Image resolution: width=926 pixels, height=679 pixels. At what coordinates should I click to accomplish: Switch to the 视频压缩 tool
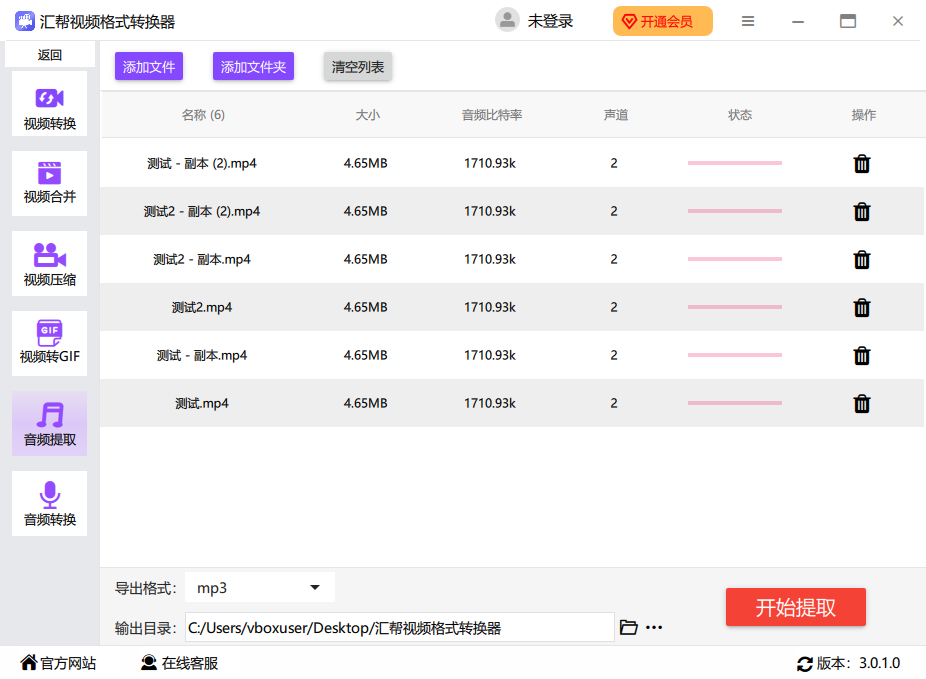click(x=49, y=263)
